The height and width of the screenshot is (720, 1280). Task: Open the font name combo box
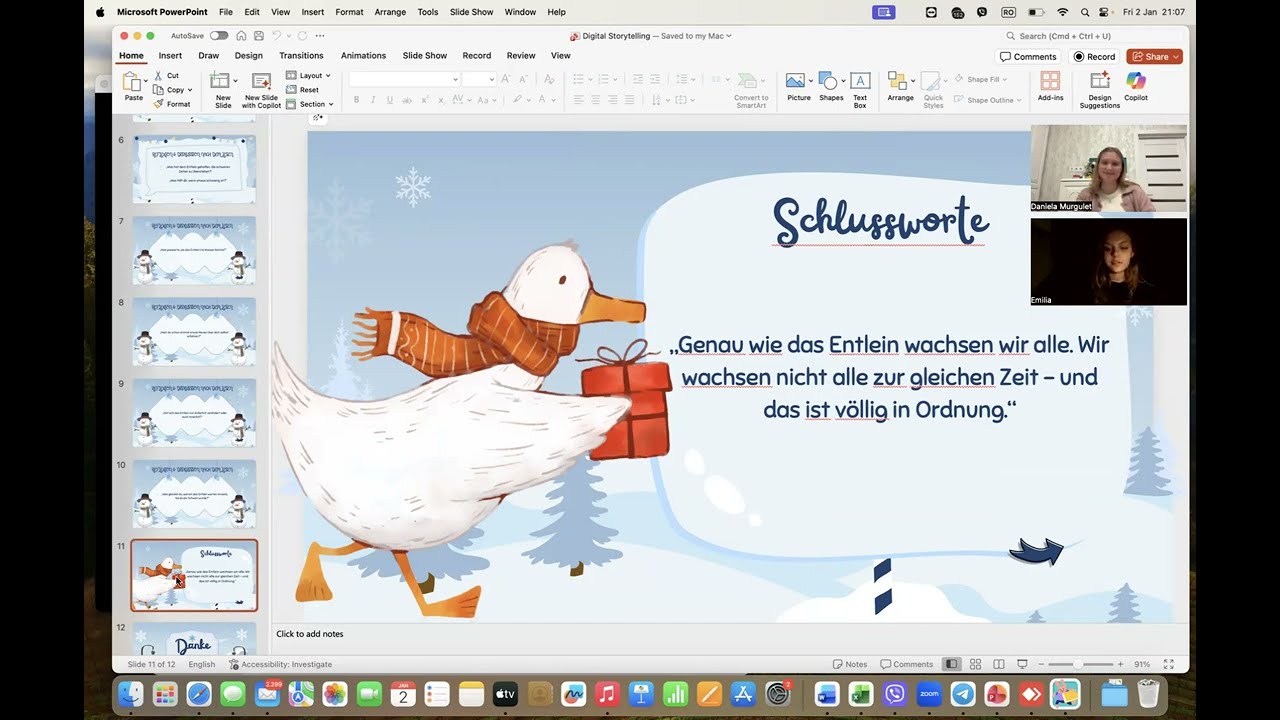tap(404, 79)
